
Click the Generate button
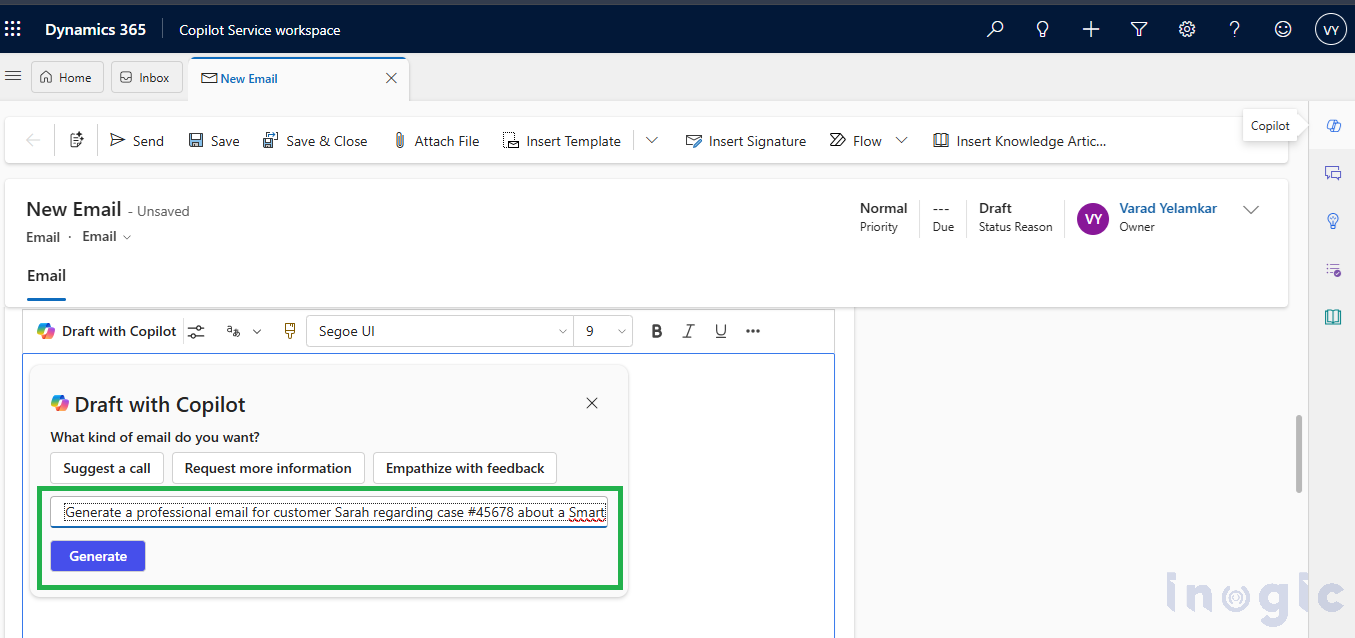coord(98,556)
